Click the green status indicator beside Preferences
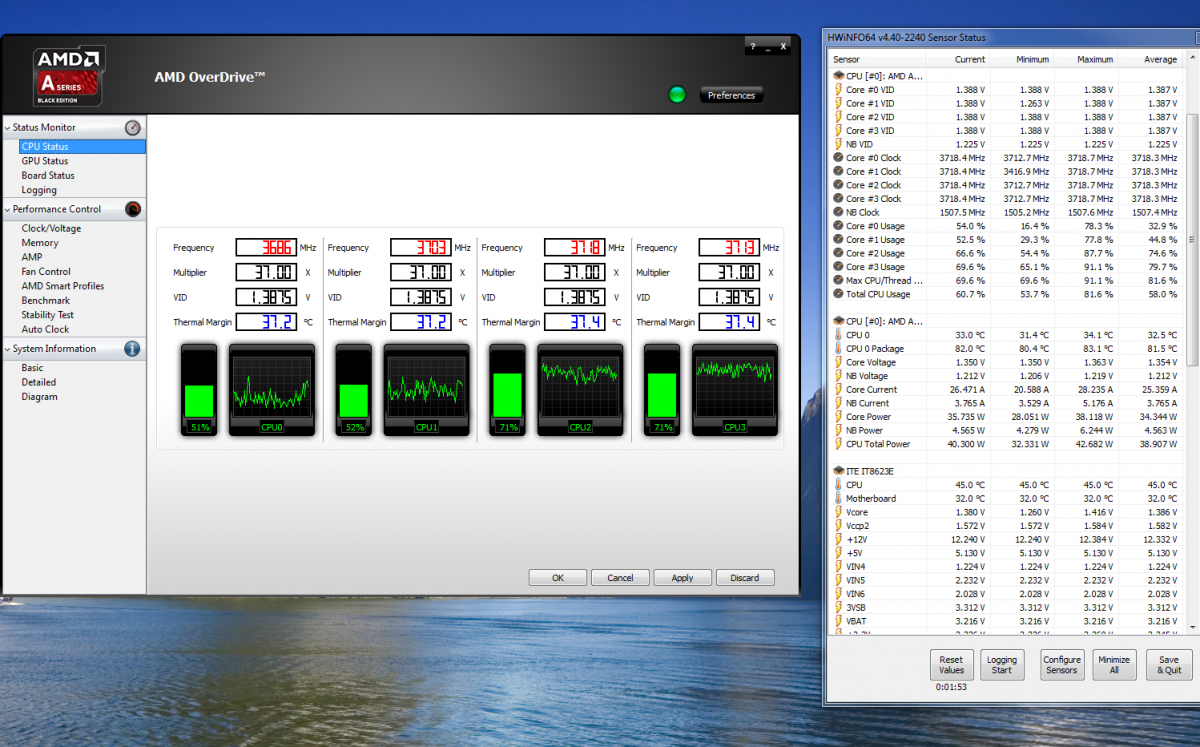 pos(677,95)
